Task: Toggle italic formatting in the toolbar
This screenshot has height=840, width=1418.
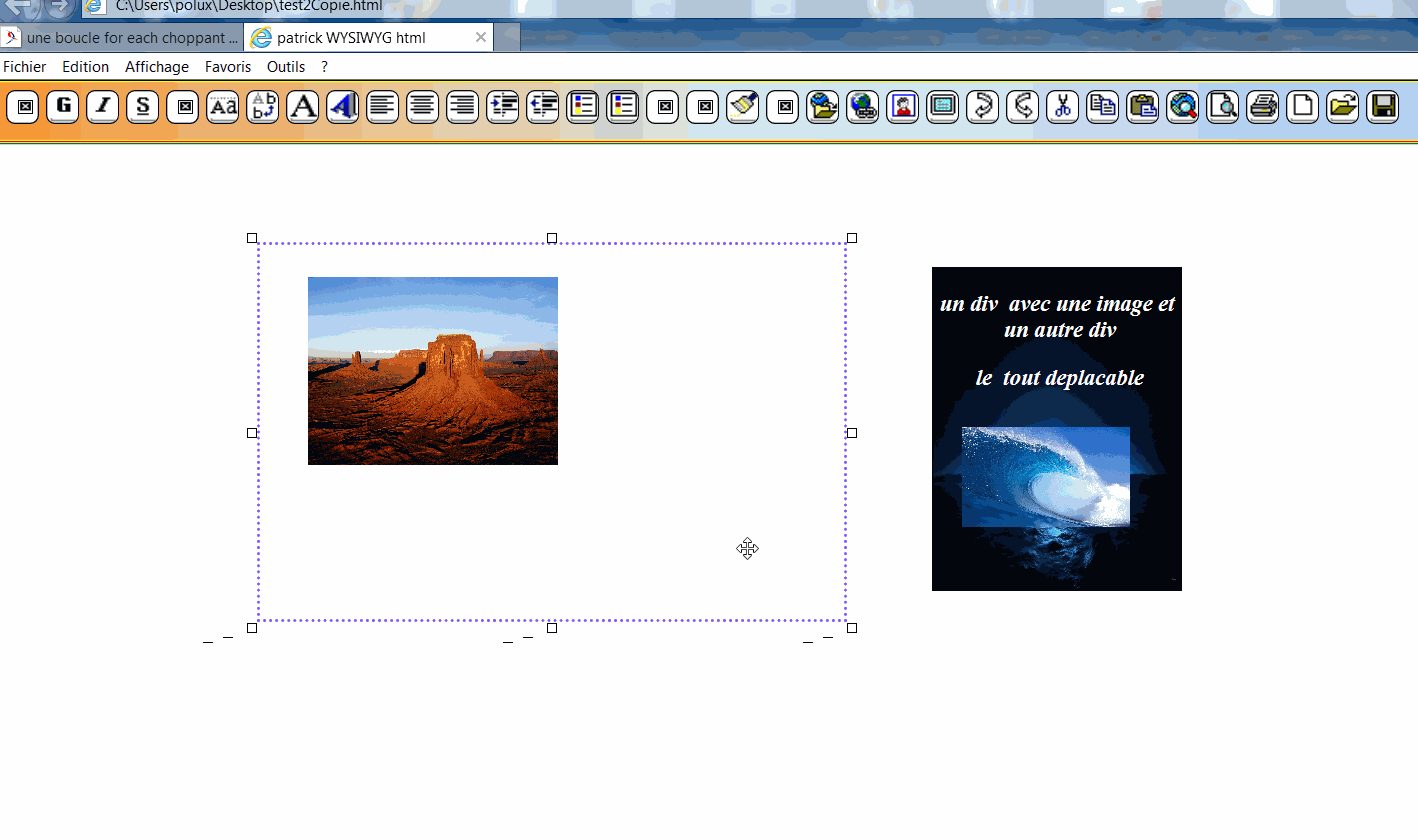Action: point(103,106)
